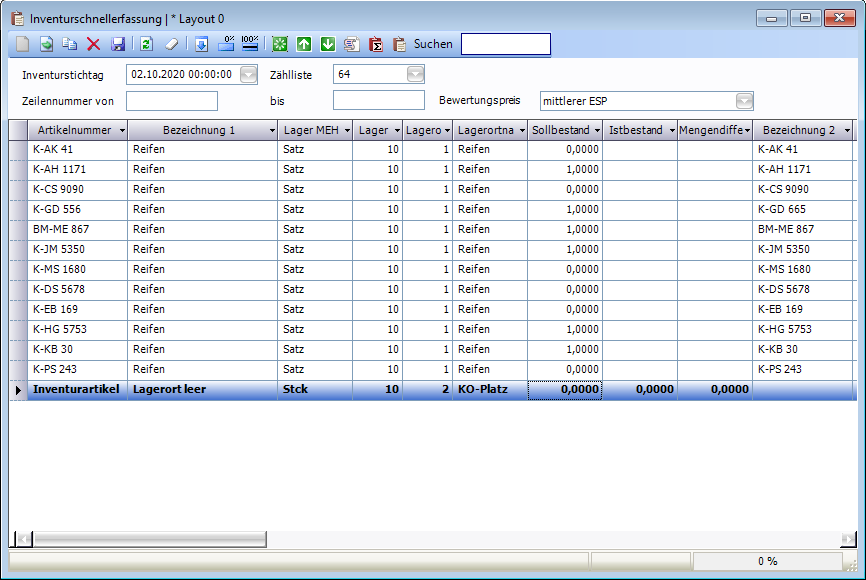Click the Istbestand cell of Inventurartikel row
This screenshot has height=580, width=866.
[x=640, y=390]
